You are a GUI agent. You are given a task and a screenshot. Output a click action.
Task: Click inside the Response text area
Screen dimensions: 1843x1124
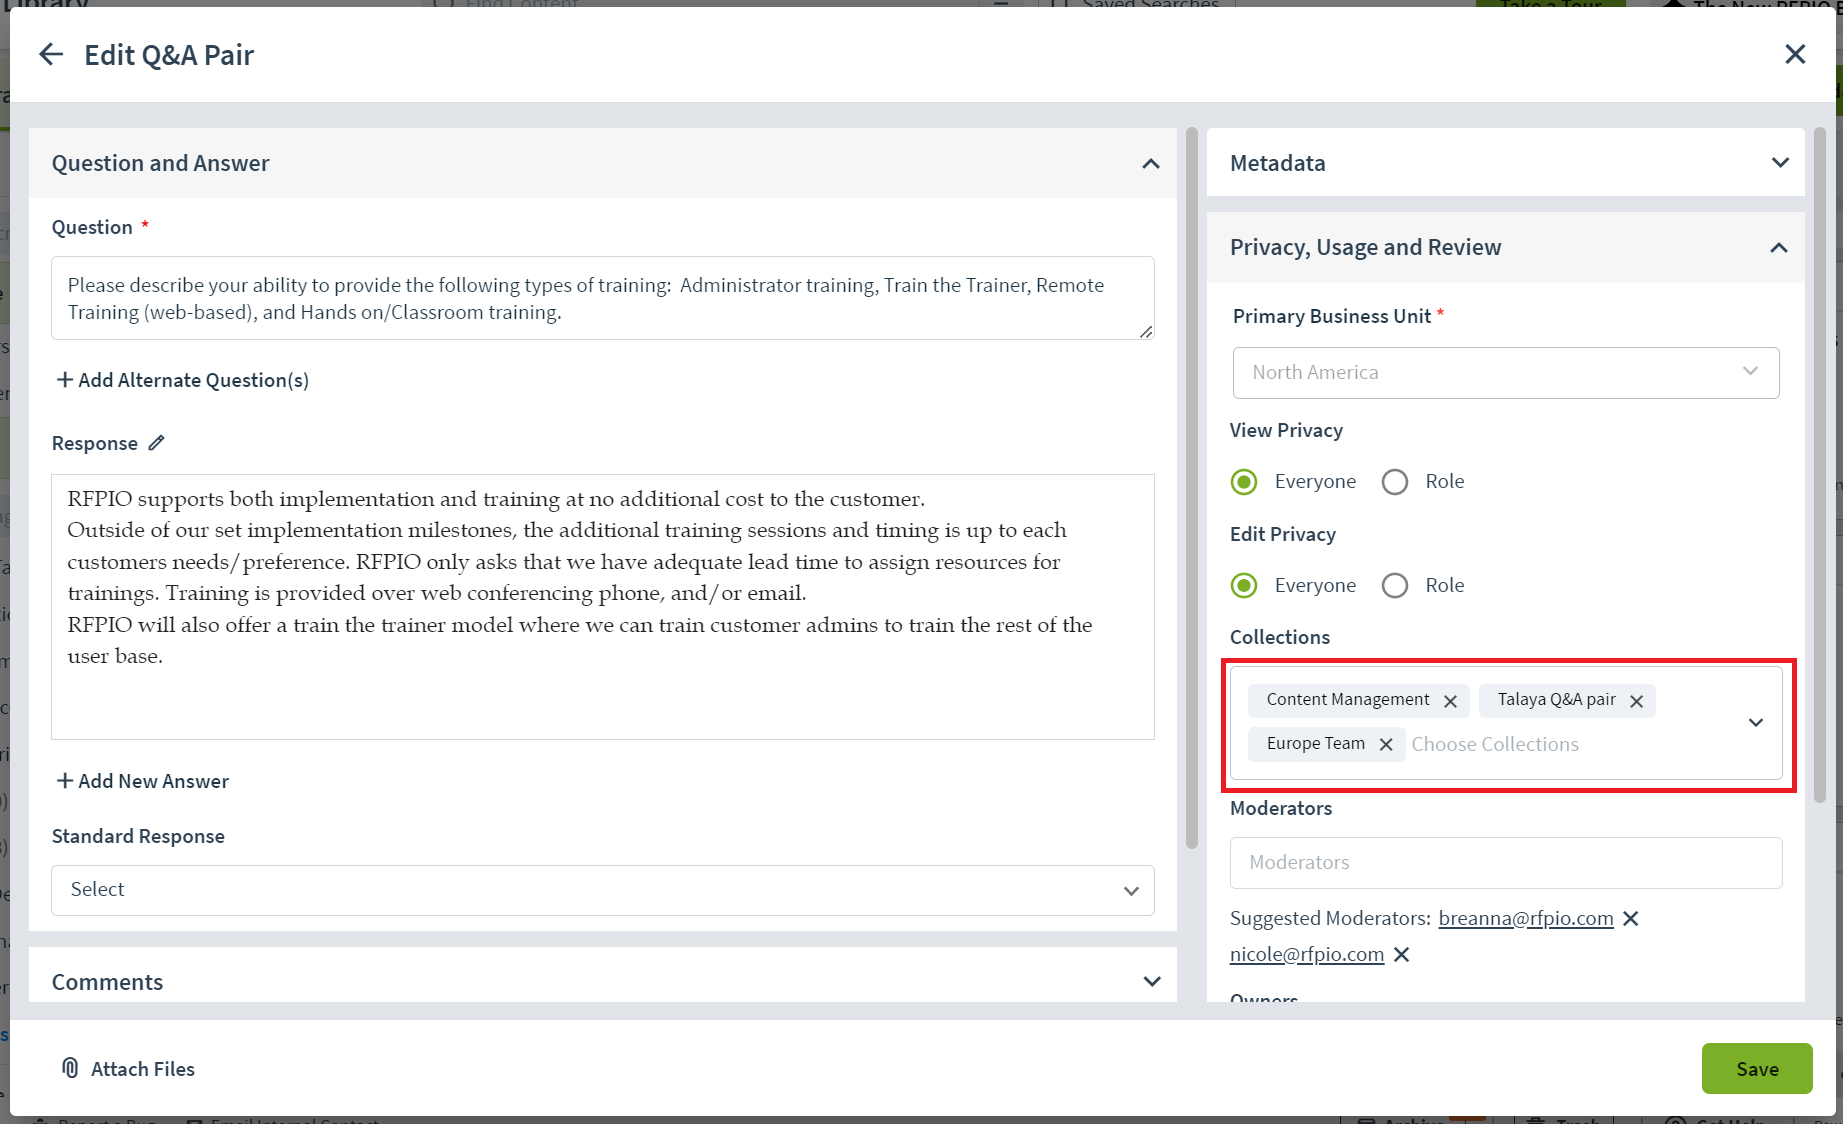[x=603, y=607]
